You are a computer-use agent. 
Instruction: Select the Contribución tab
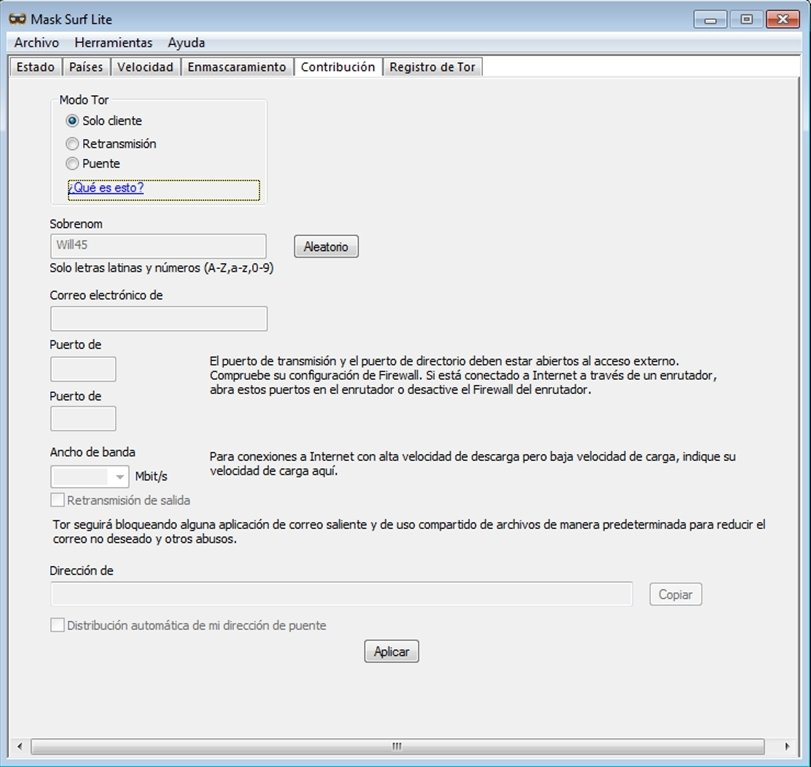[338, 67]
